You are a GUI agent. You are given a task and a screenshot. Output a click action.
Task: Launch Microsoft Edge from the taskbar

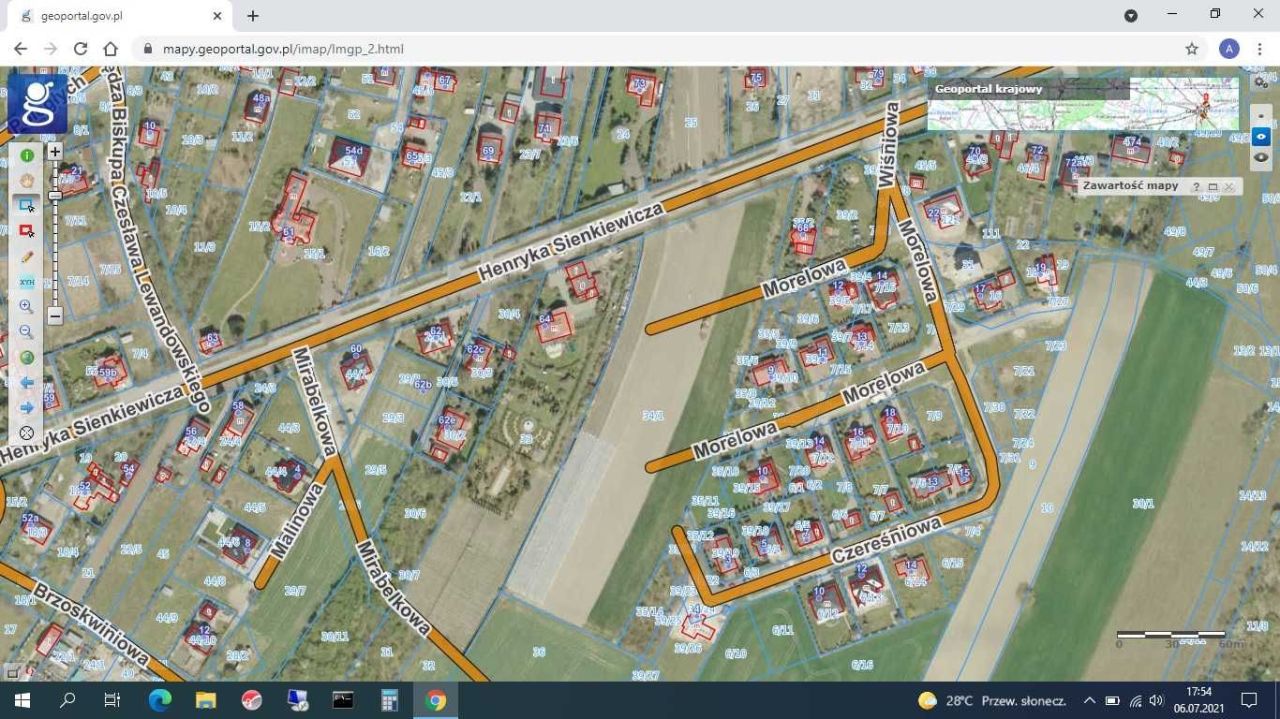[x=160, y=700]
